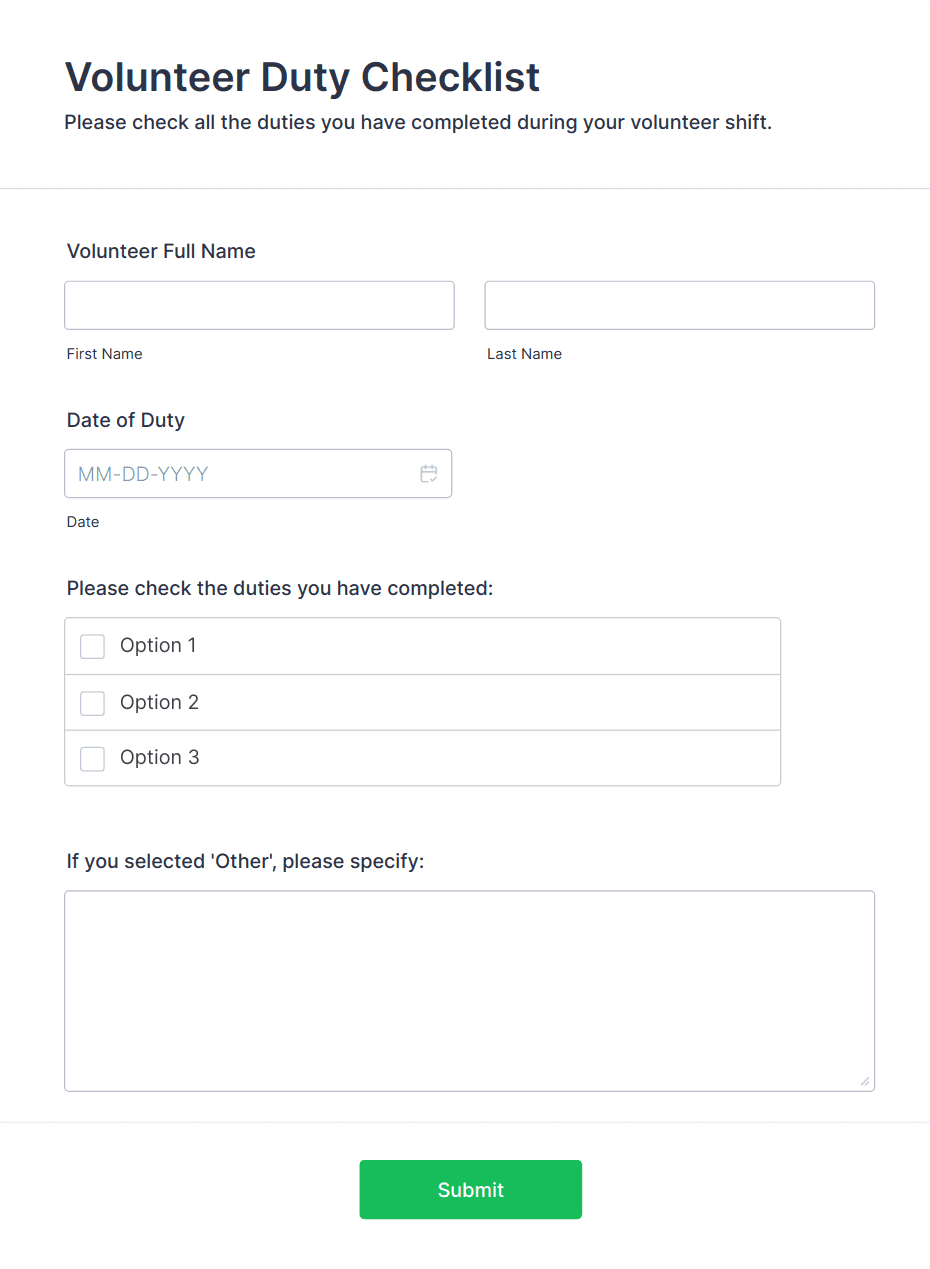This screenshot has height=1269, width=930.
Task: Check the Option 1 checkbox
Action: coord(92,646)
